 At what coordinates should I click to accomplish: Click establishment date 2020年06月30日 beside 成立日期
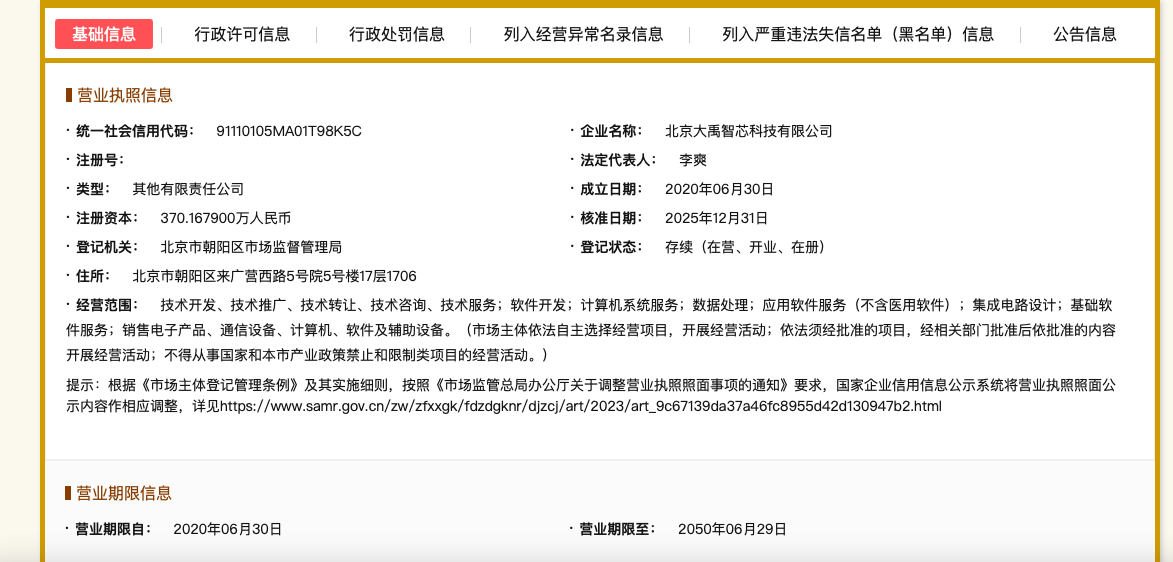click(719, 189)
